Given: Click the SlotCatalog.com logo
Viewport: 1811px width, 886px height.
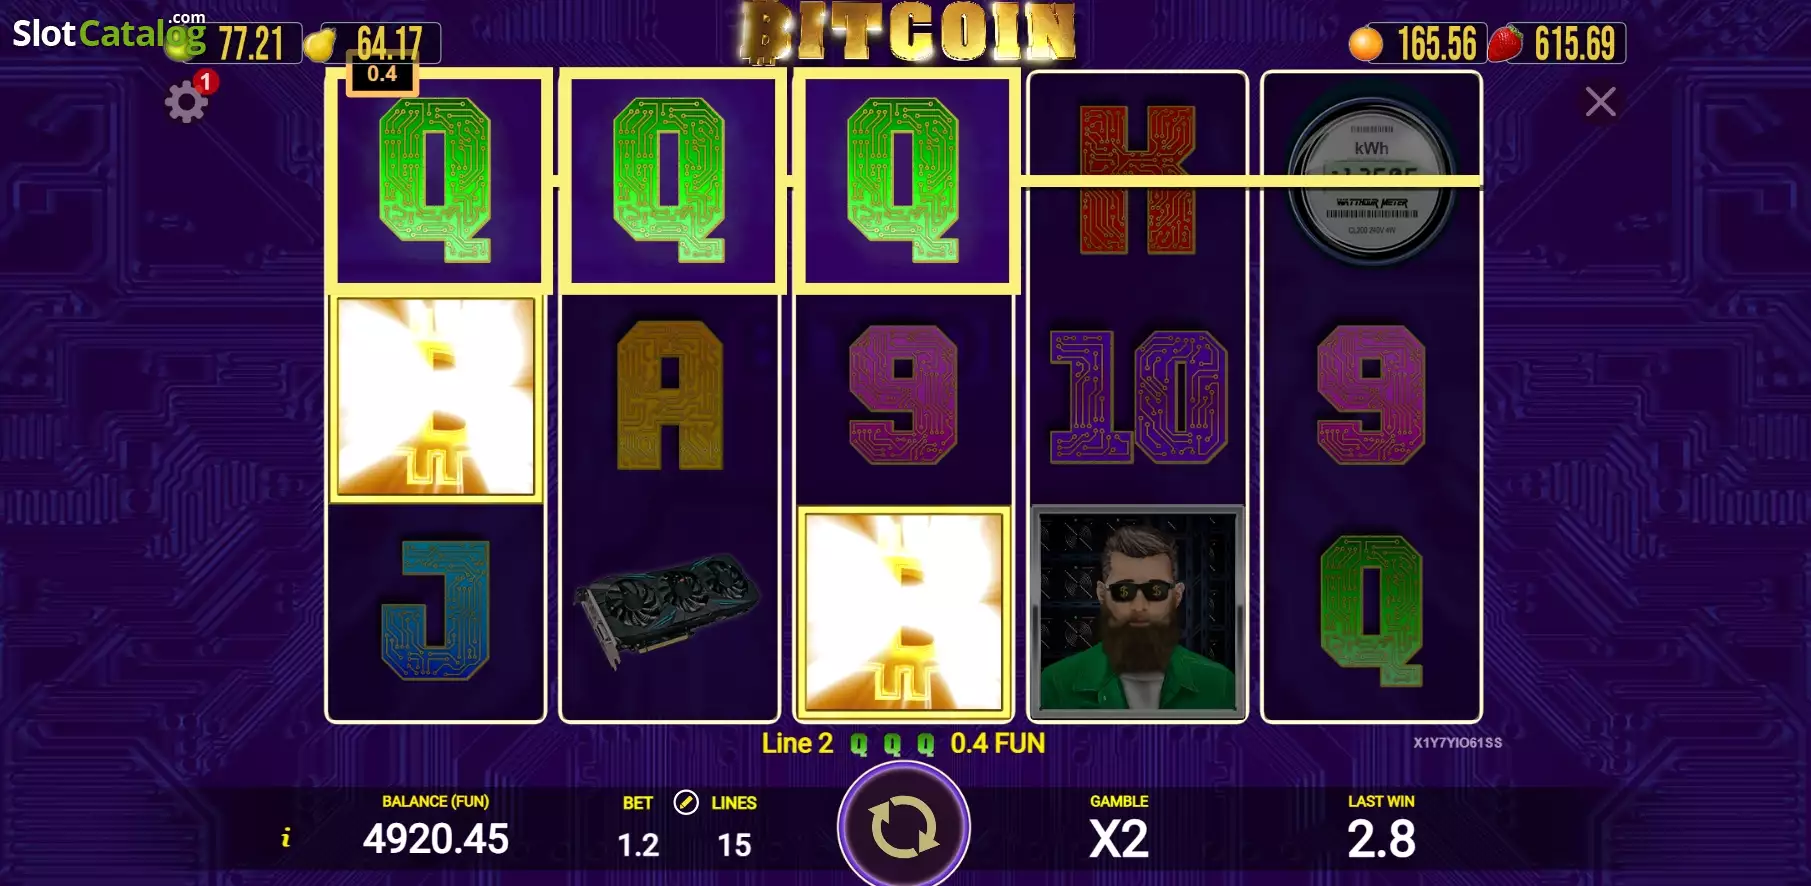Looking at the screenshot, I should pos(109,33).
